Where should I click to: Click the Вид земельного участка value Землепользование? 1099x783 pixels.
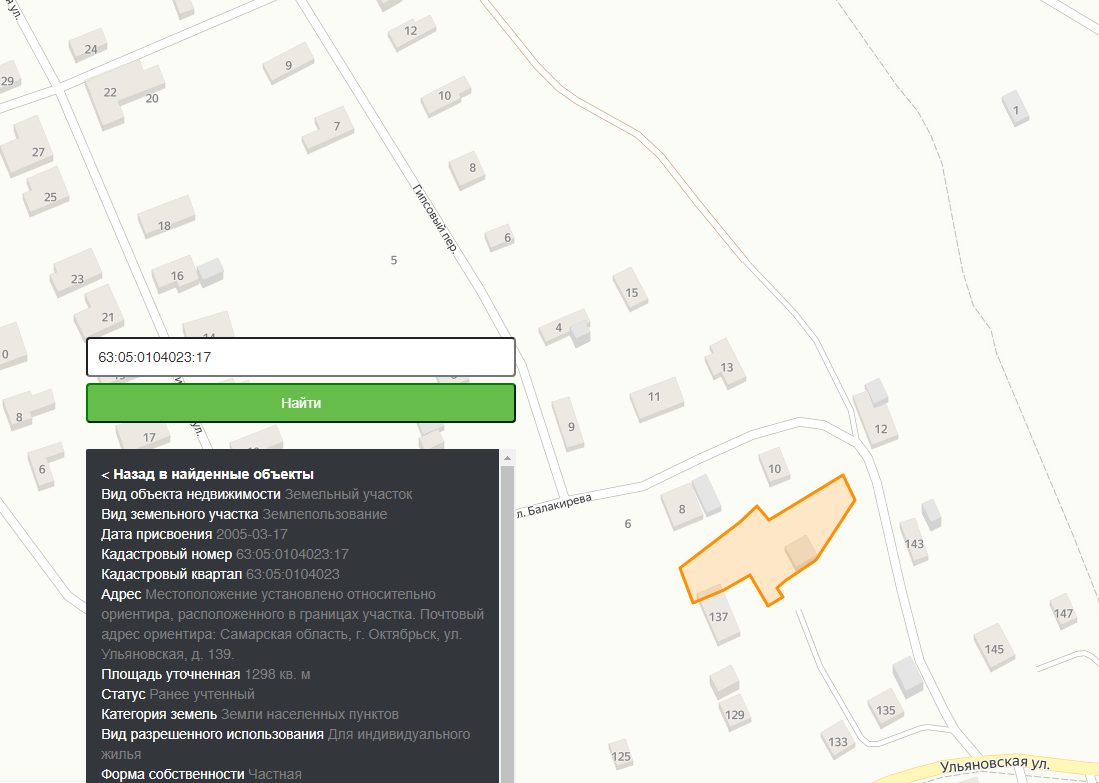tap(325, 515)
